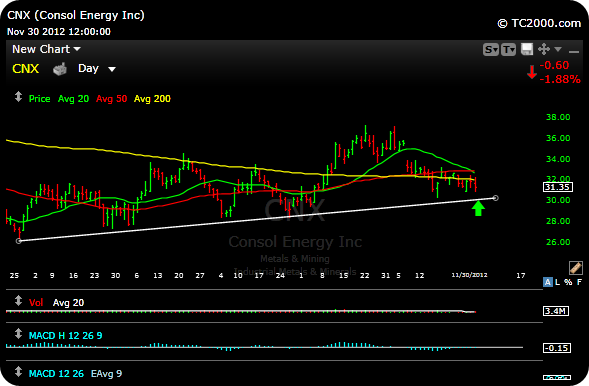The width and height of the screenshot is (589, 386).
Task: Click the drawing tools pencil icon
Action: (x=575, y=268)
